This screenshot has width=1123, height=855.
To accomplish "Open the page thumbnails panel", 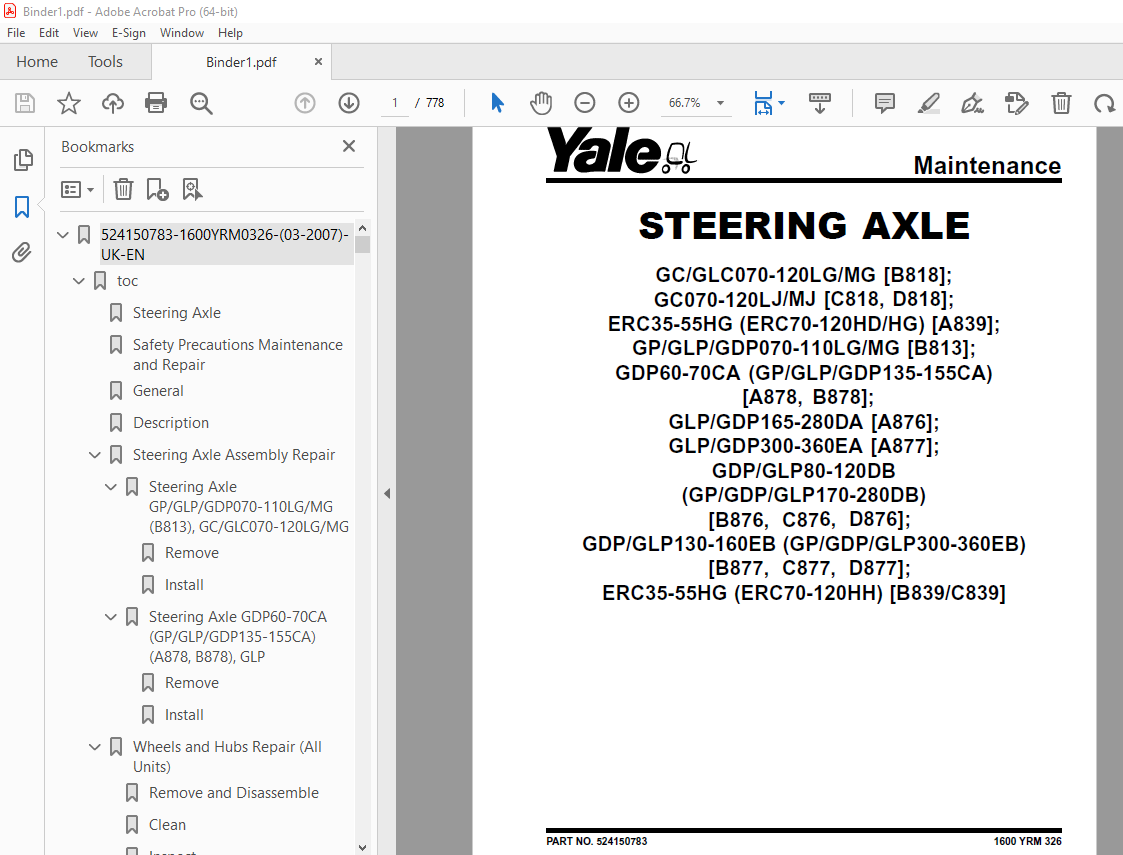I will [x=23, y=160].
